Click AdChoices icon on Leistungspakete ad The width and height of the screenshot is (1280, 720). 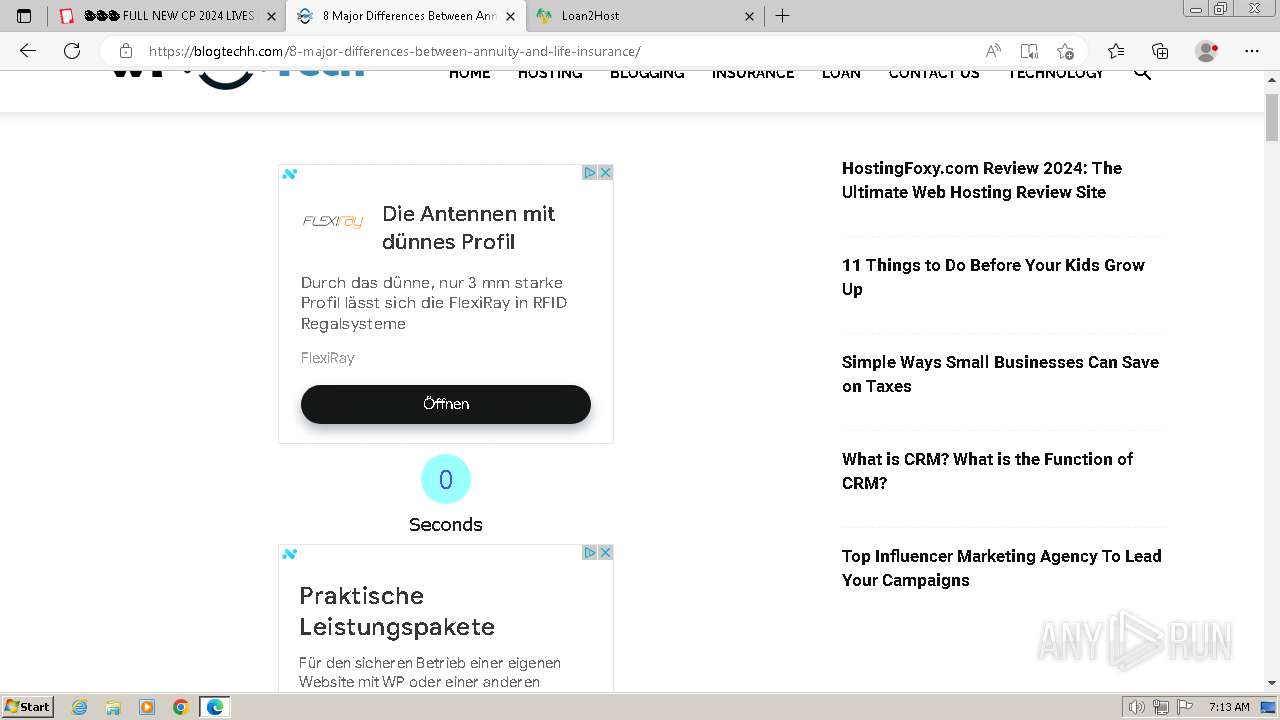[590, 552]
